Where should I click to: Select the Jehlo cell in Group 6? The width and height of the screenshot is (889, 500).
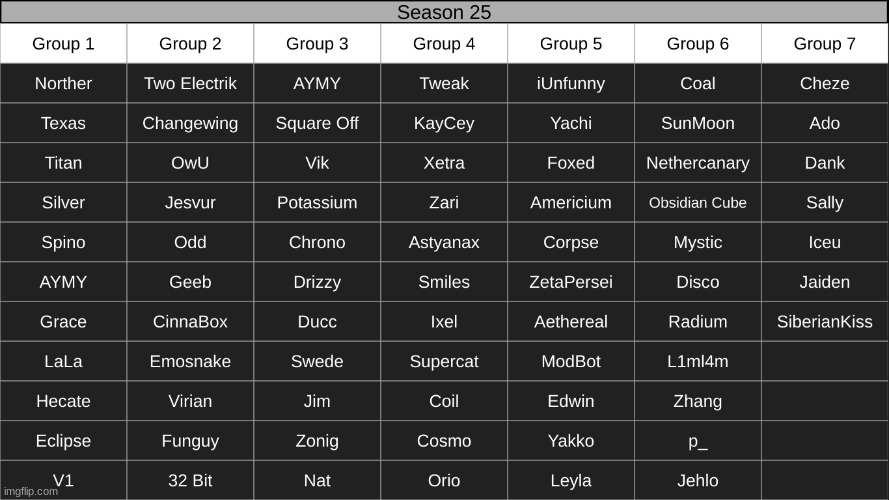698,480
